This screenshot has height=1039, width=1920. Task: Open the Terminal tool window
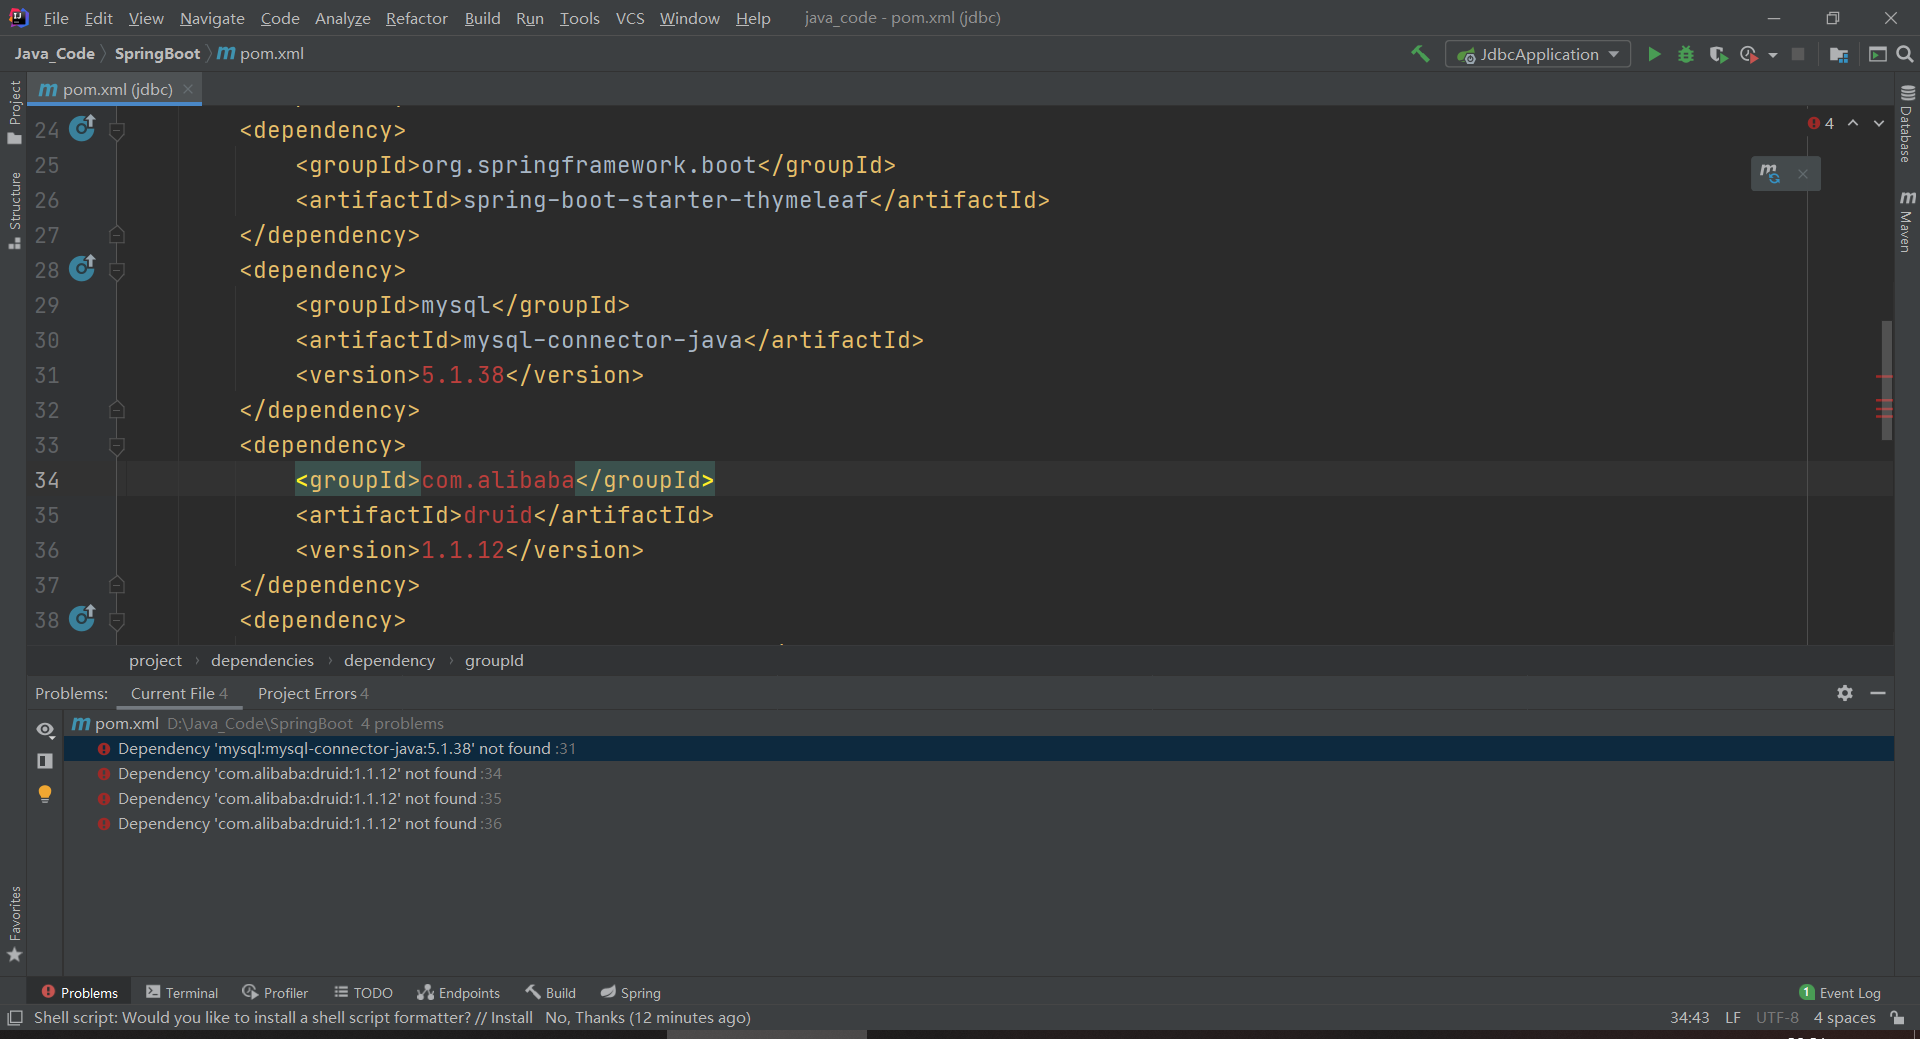click(x=182, y=992)
